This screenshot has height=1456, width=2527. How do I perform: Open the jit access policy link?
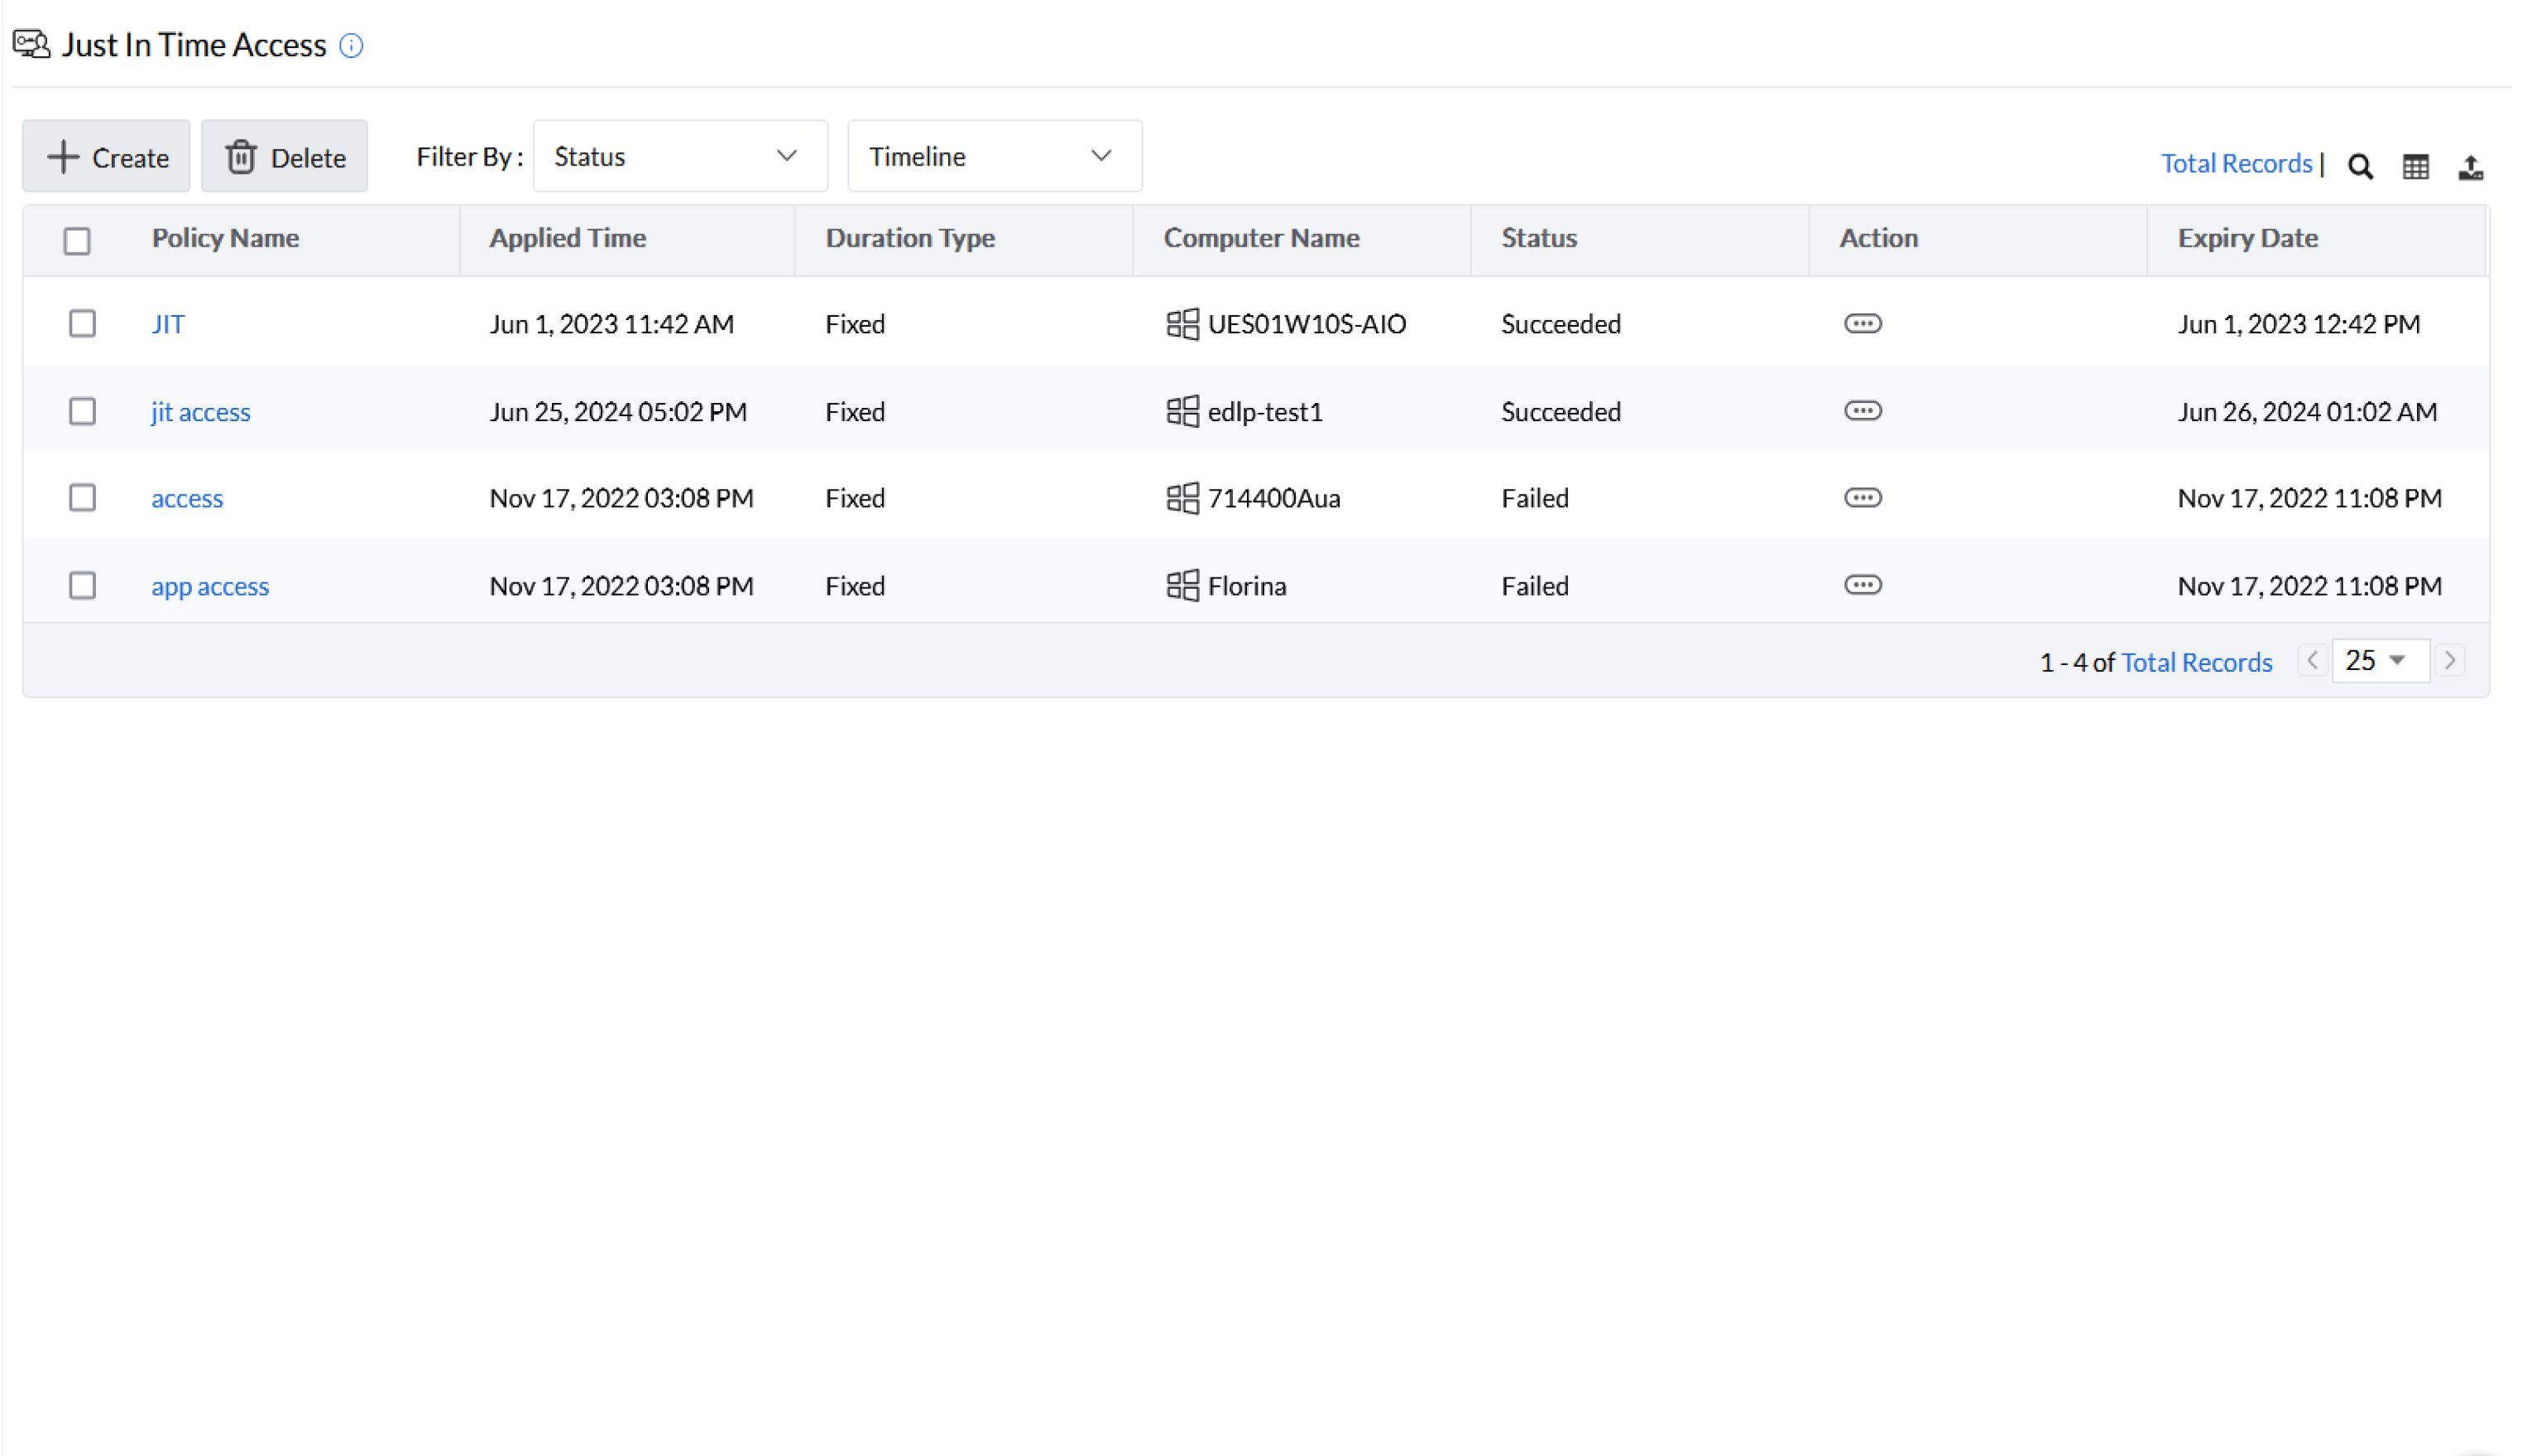point(201,412)
